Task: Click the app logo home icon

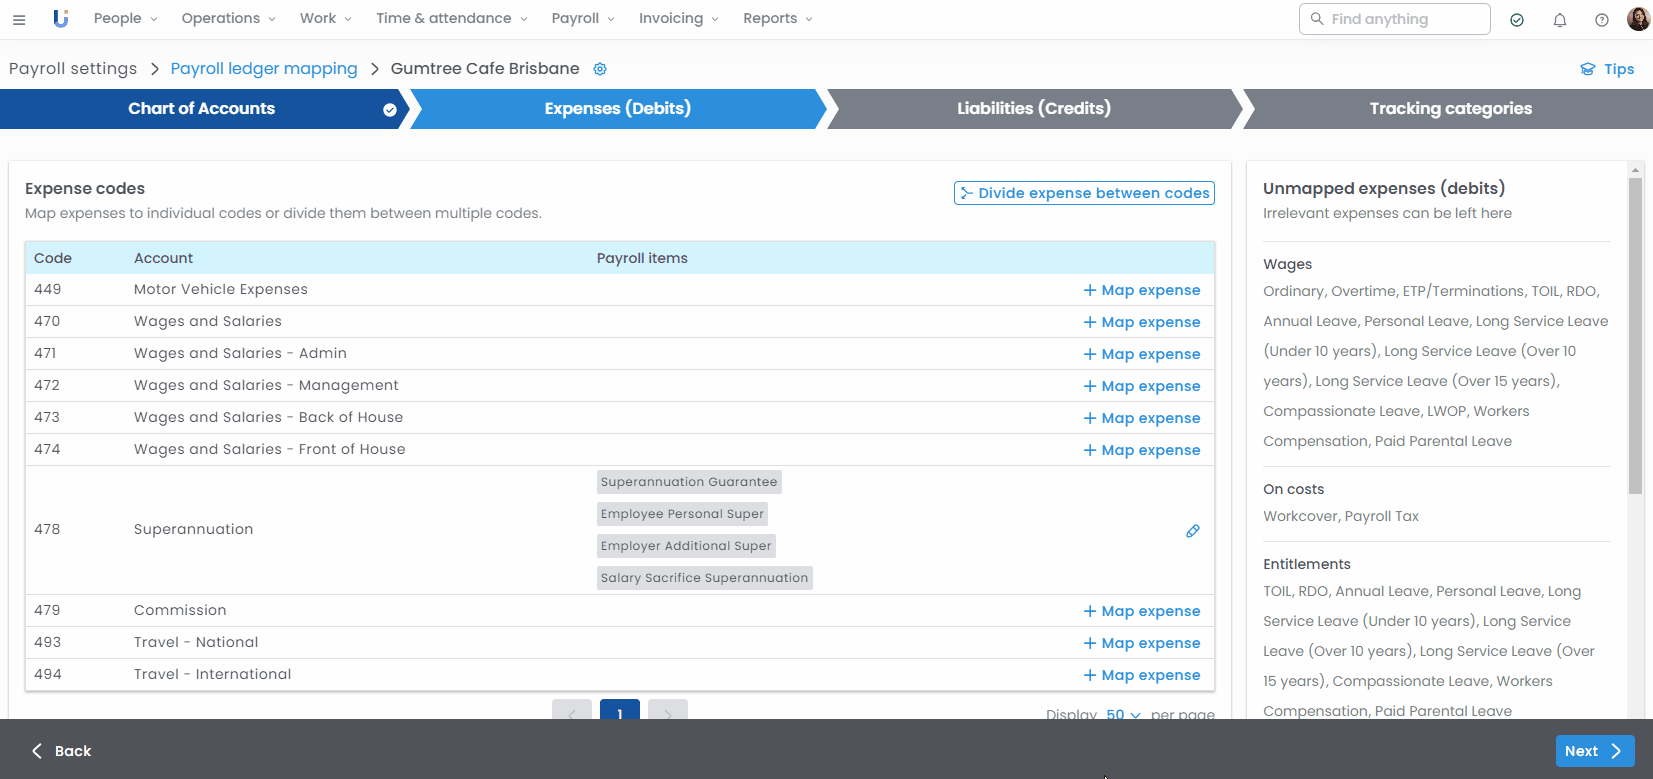Action: 61,19
